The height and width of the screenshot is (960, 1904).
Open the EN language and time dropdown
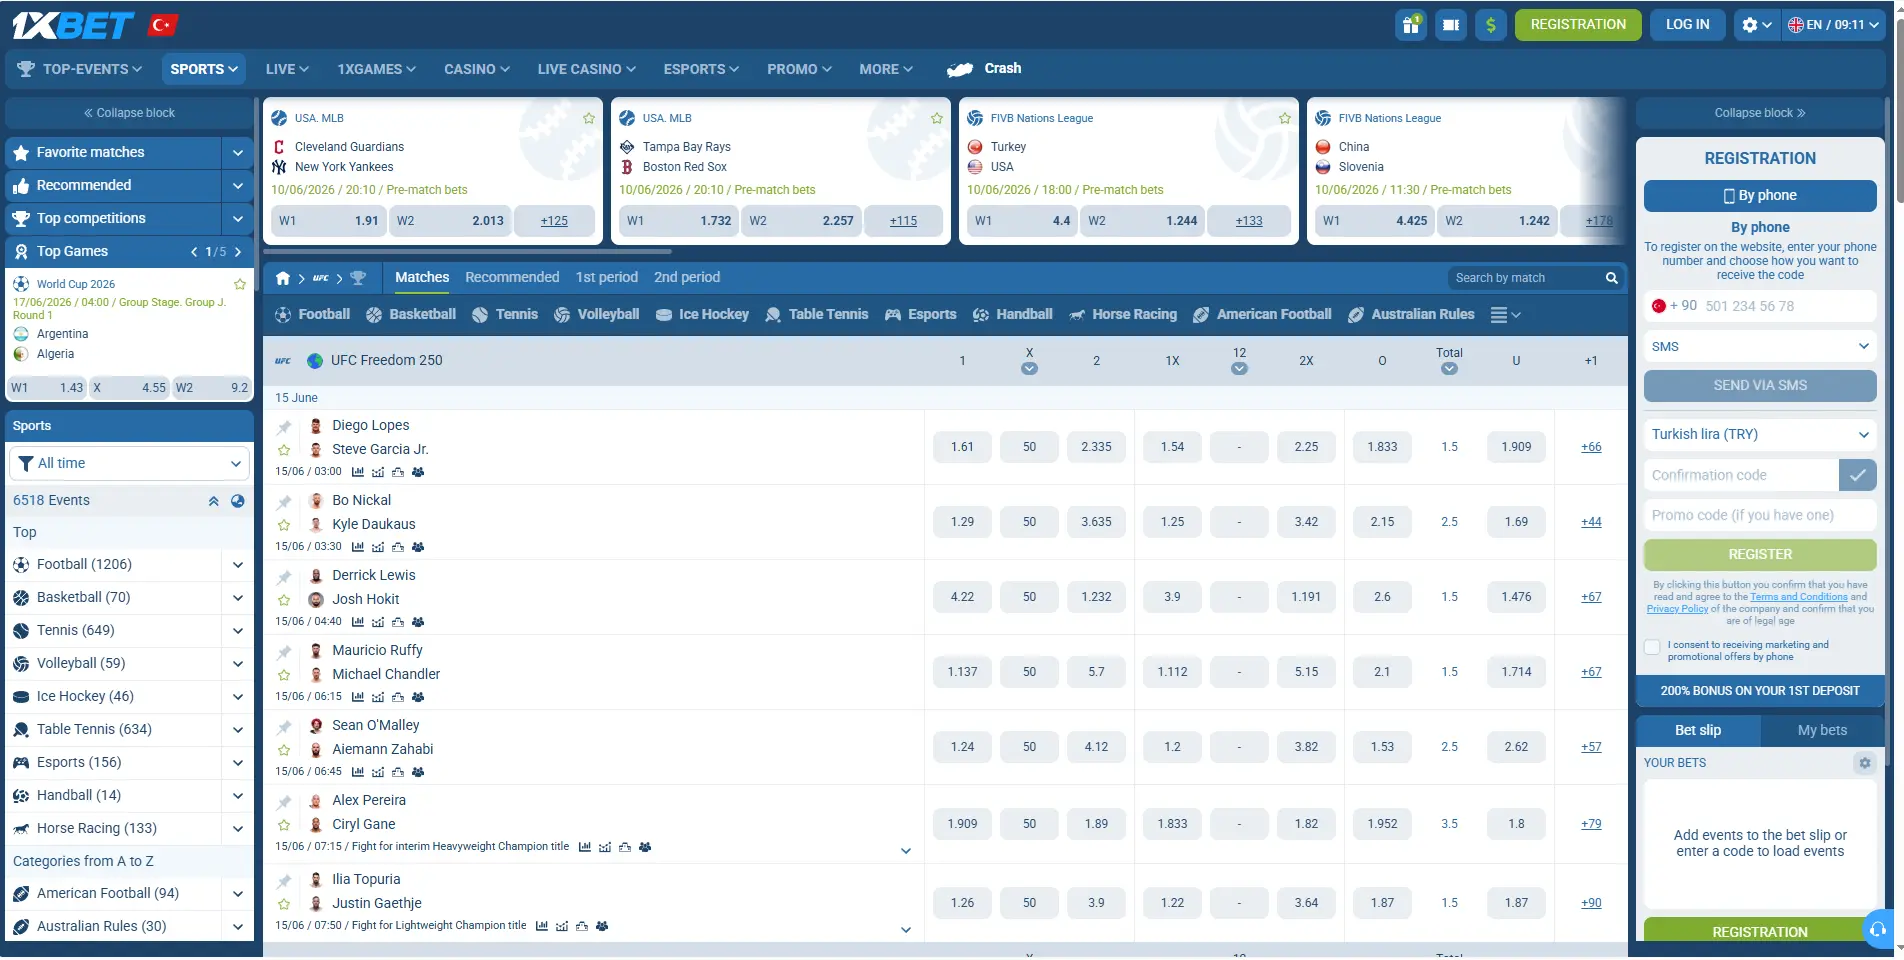(x=1834, y=25)
